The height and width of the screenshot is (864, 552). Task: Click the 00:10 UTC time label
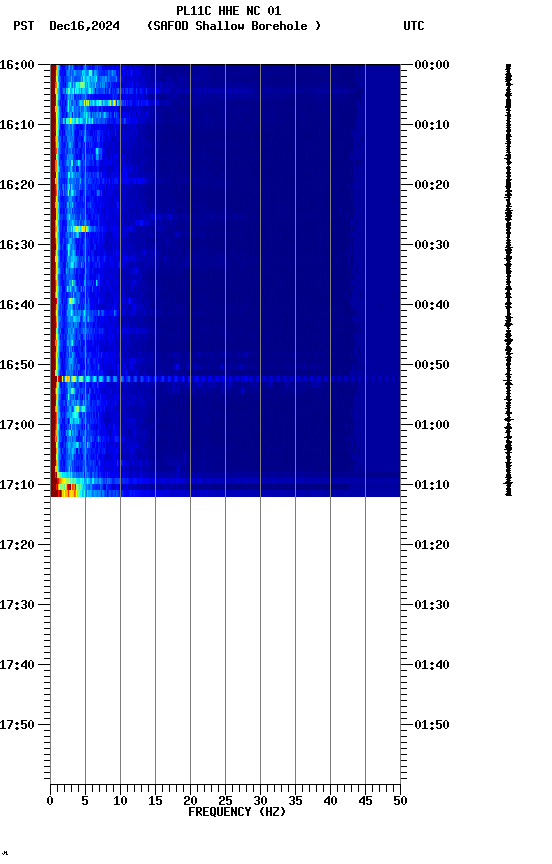[x=432, y=125]
